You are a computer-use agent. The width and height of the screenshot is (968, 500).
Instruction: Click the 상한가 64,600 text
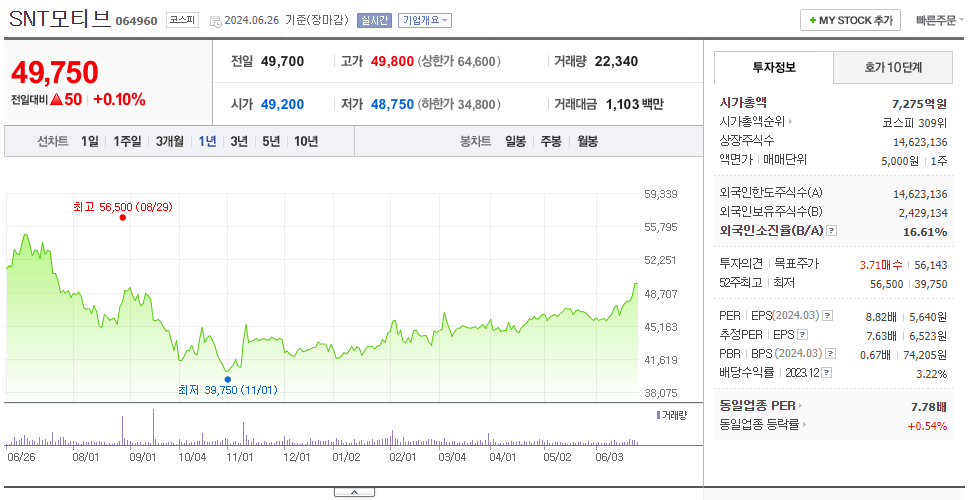pyautogui.click(x=459, y=62)
